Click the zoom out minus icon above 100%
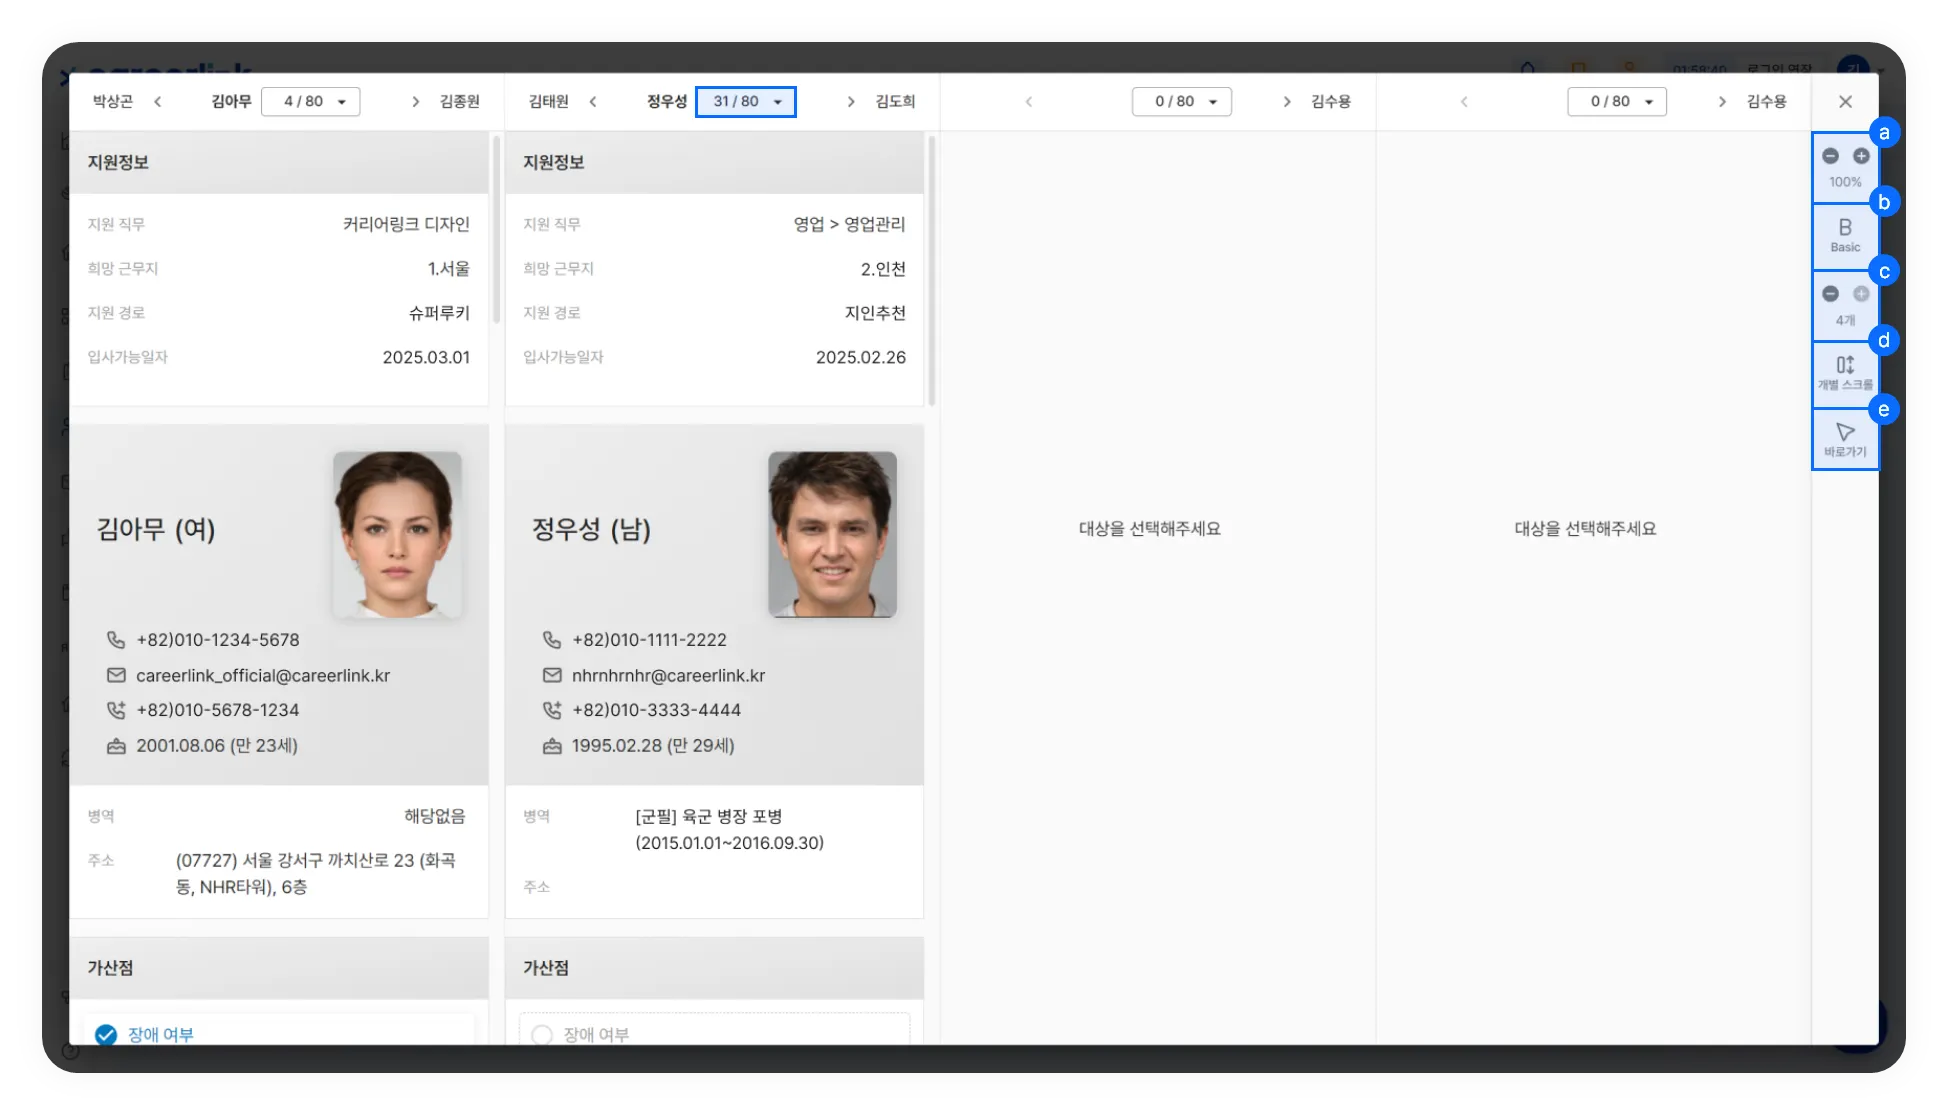 coord(1830,156)
